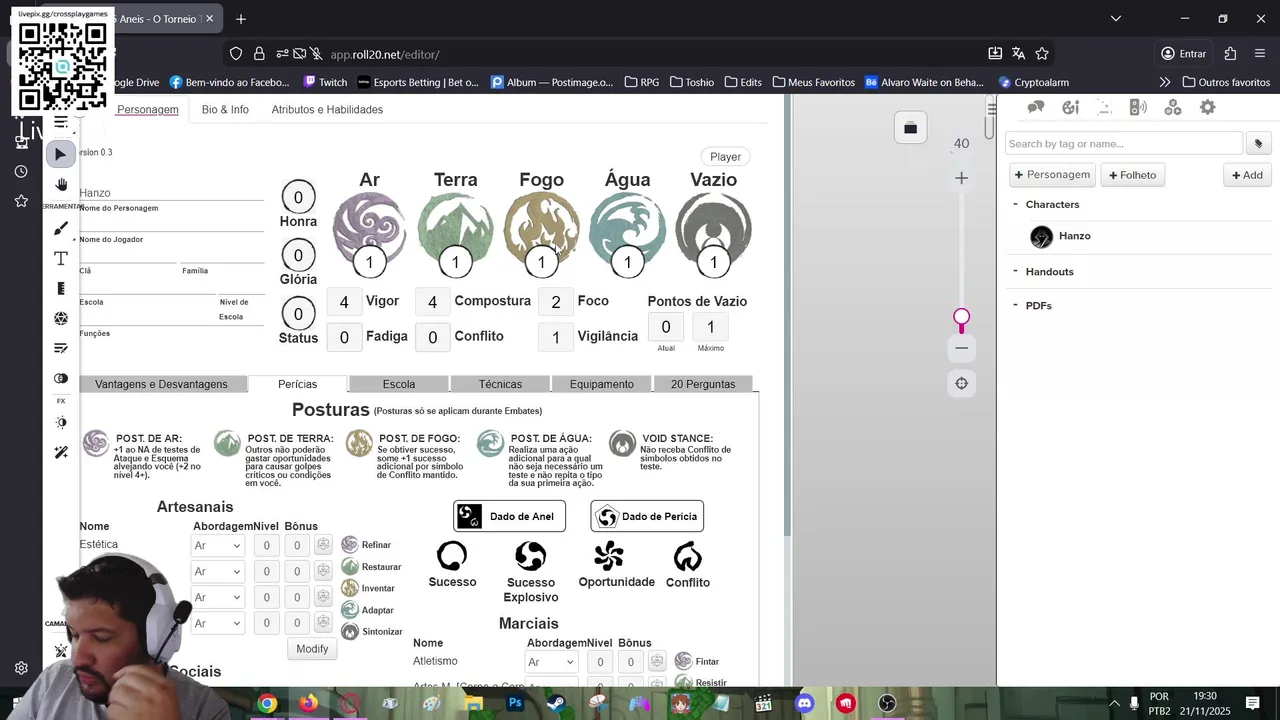Click the Sucesso symbol icon
Viewport: 1280px width, 720px height.
452,555
